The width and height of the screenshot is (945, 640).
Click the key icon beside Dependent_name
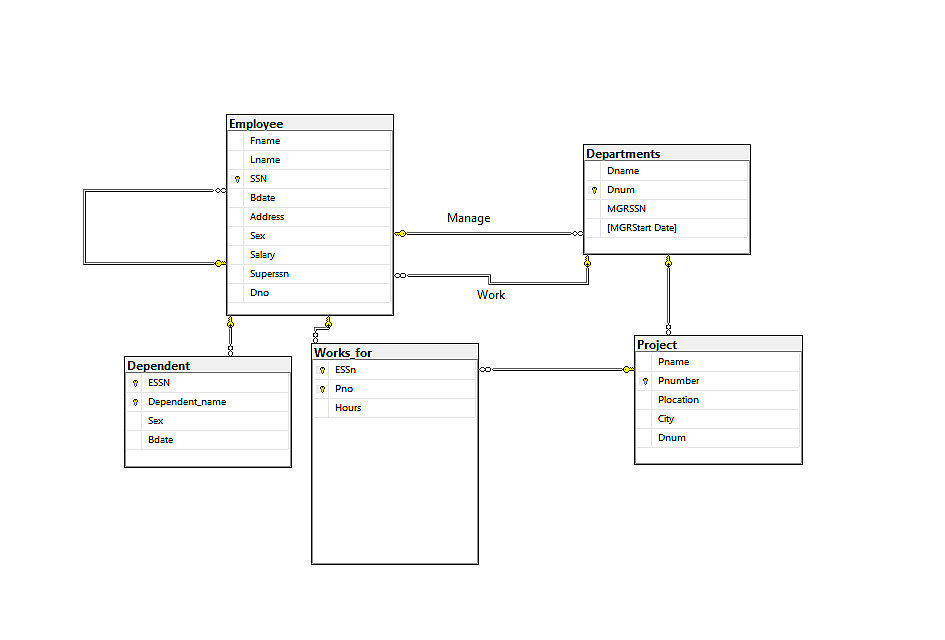coord(136,402)
